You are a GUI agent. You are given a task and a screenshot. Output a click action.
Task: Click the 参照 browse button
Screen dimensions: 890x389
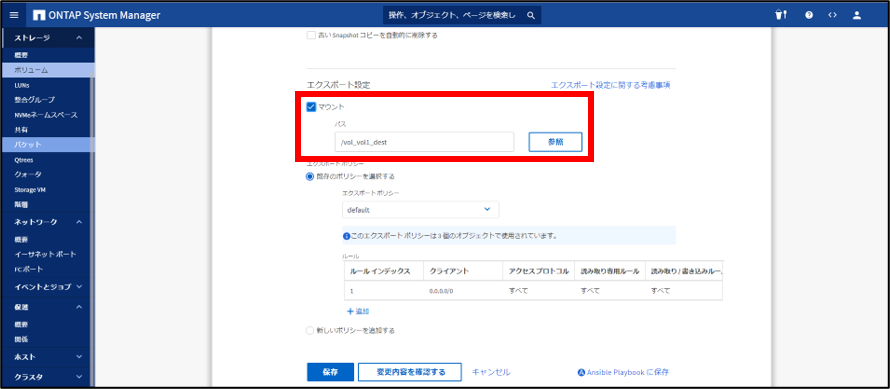click(555, 143)
